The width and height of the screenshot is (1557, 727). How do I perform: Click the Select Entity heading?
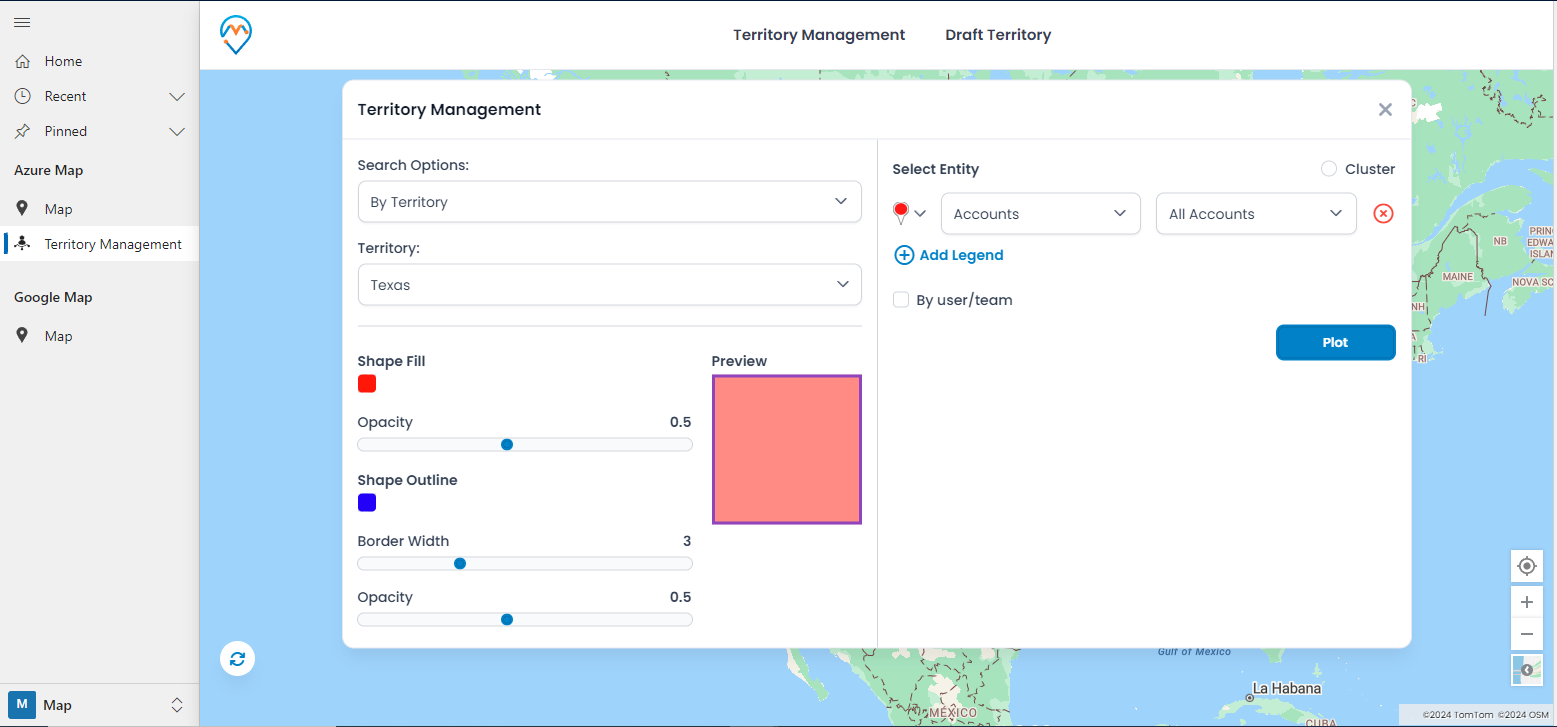click(x=936, y=169)
